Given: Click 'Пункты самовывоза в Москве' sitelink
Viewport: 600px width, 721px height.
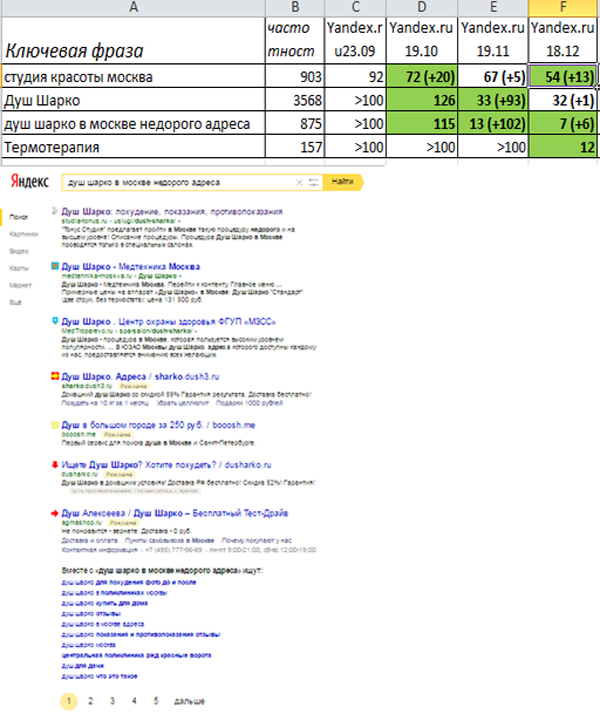Looking at the screenshot, I should [170, 540].
